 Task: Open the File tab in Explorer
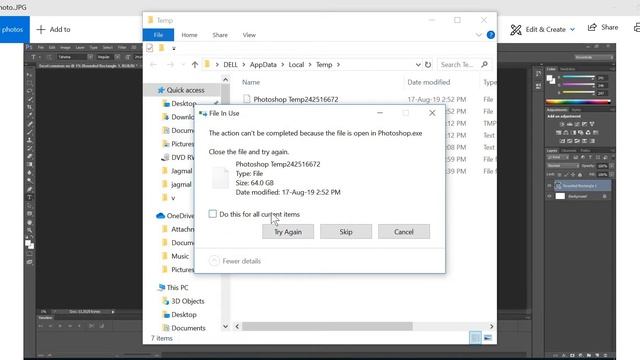(x=158, y=35)
